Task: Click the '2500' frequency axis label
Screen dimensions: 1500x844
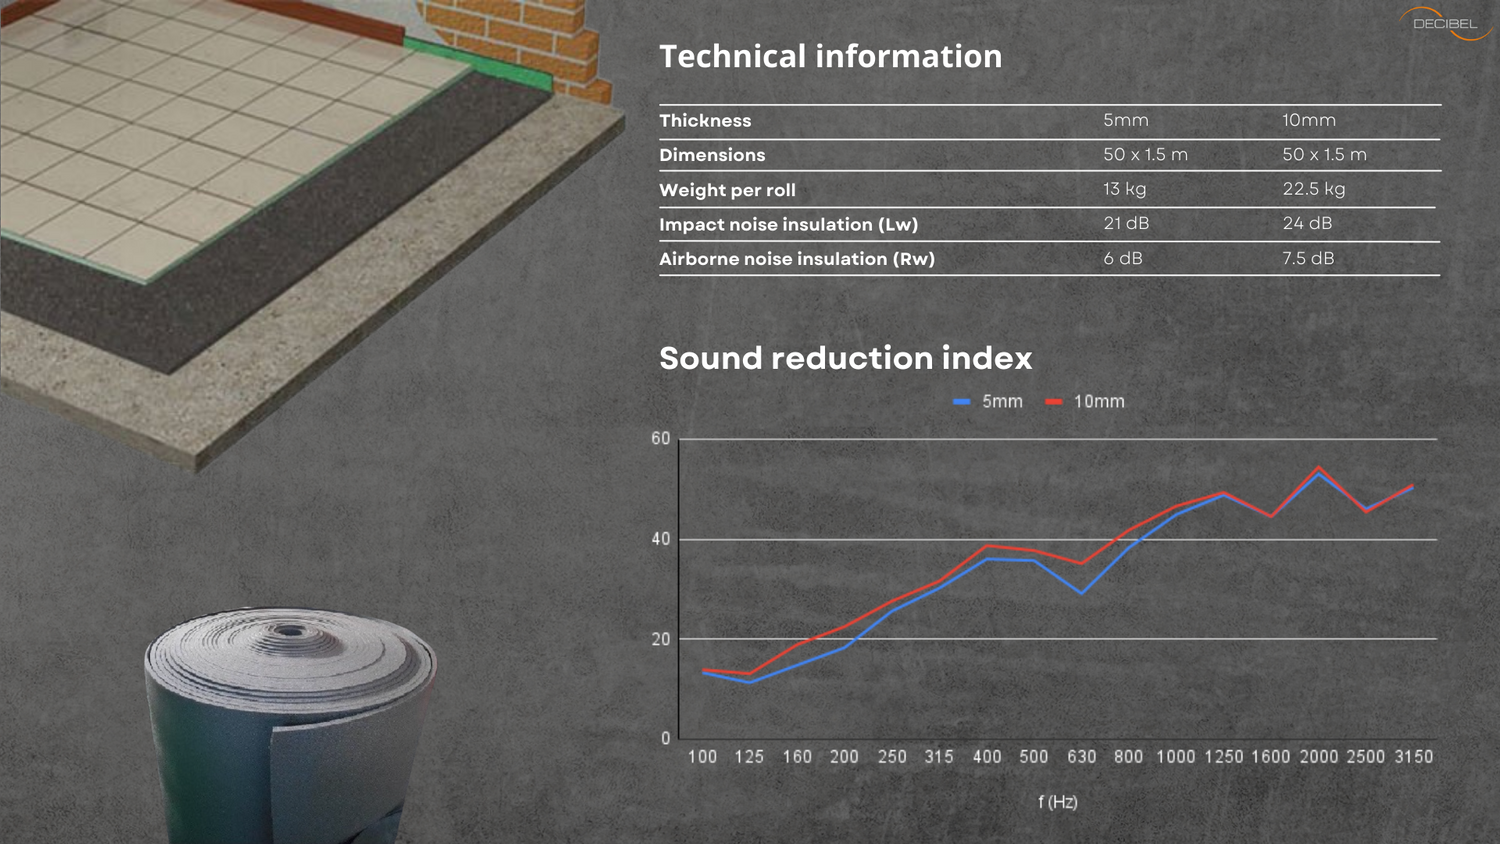Action: [1366, 757]
